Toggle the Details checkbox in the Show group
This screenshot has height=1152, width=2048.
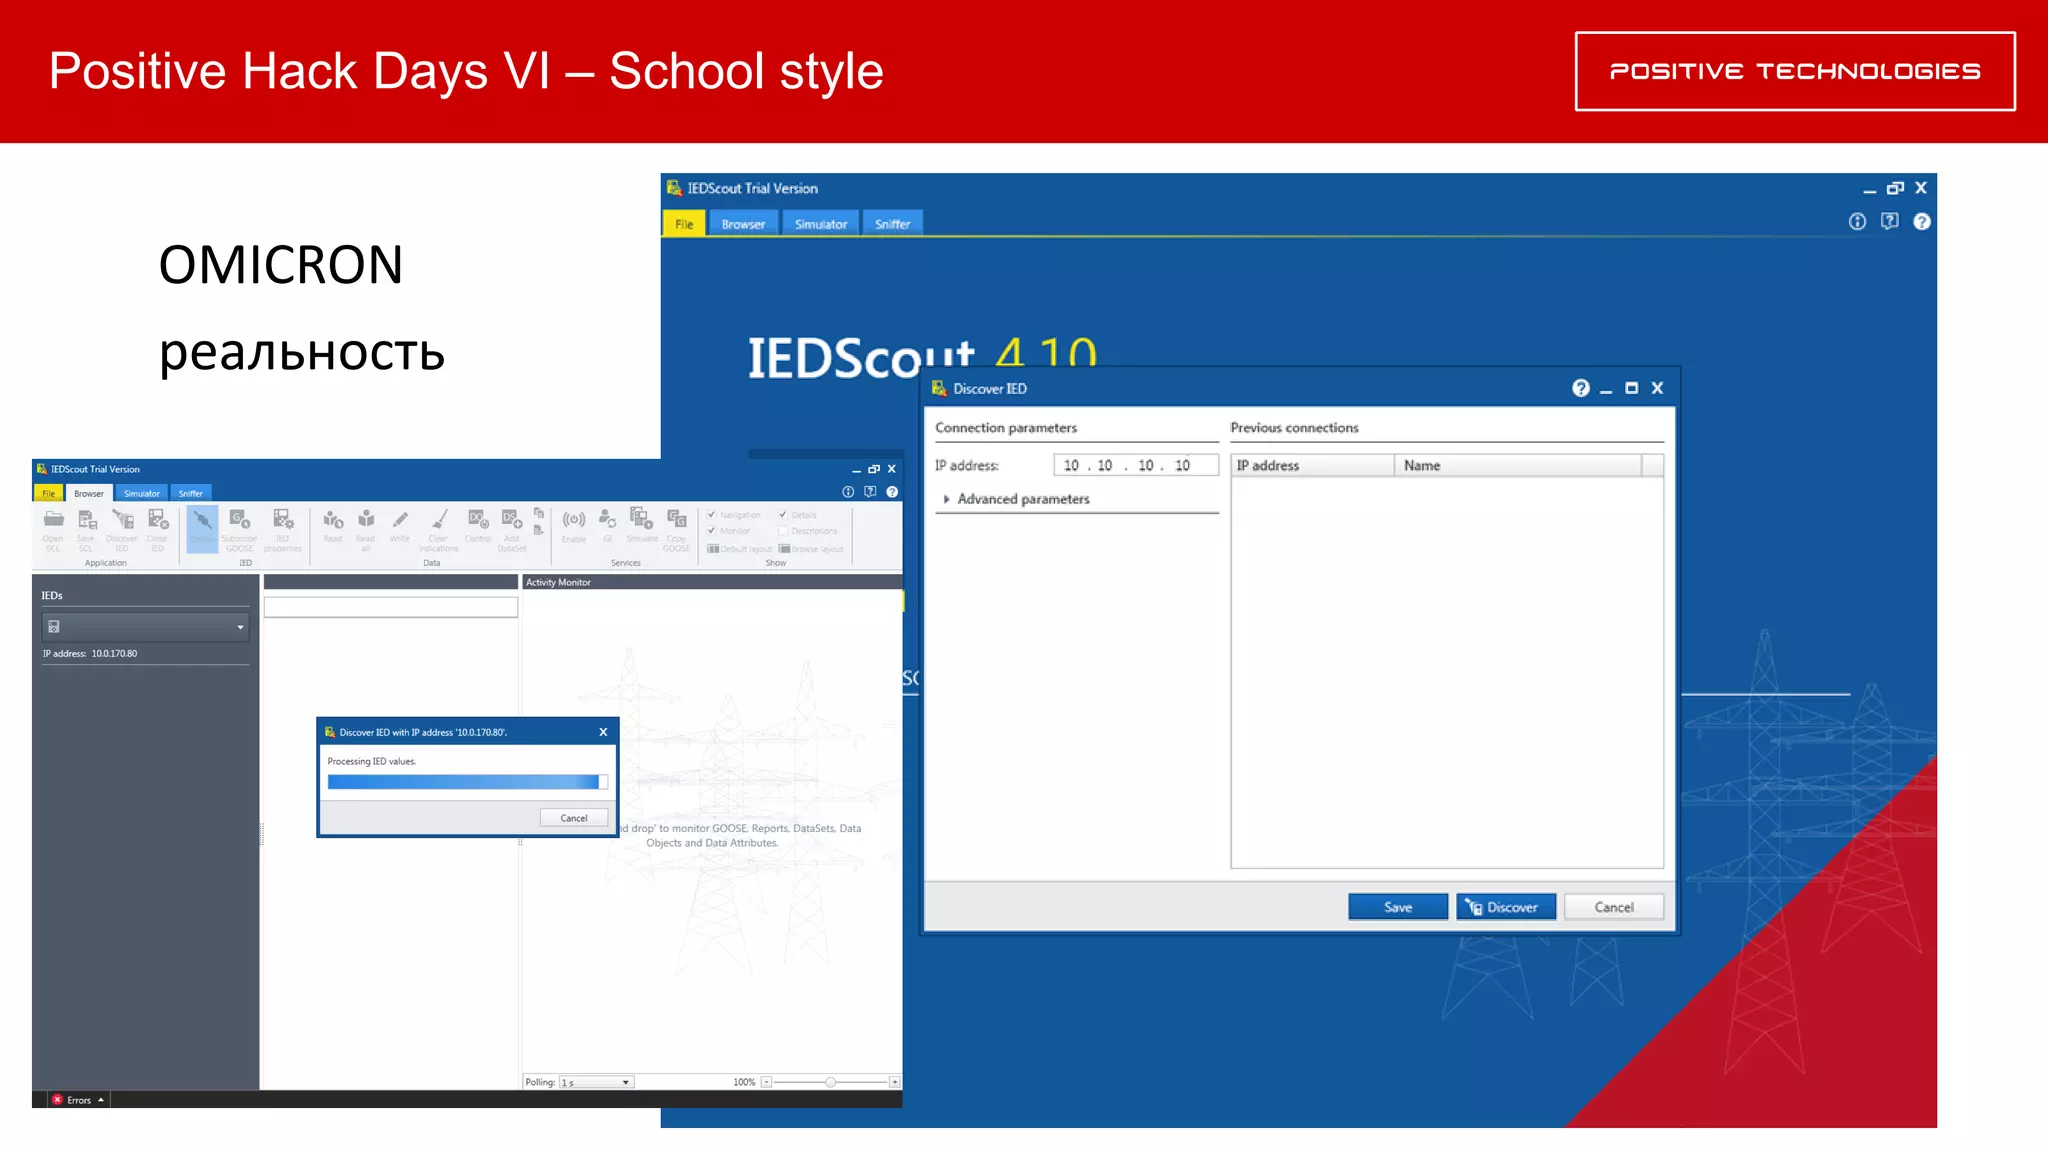pos(783,515)
